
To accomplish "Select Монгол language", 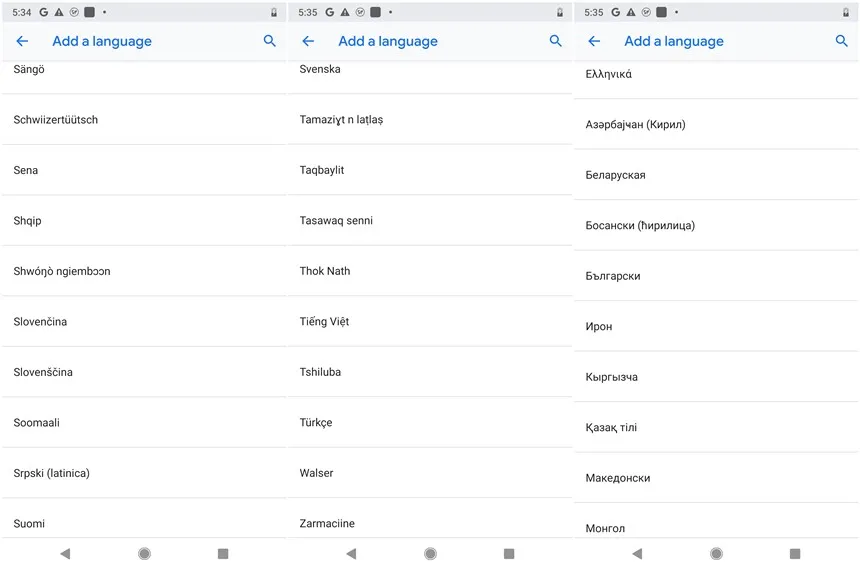I will [716, 521].
